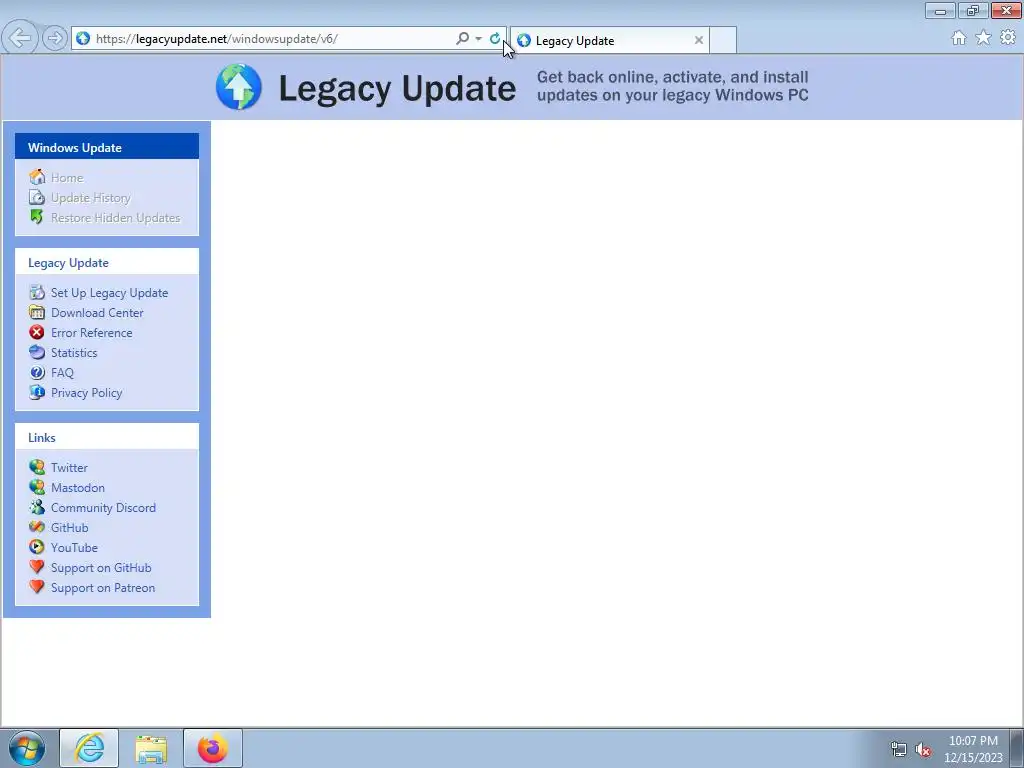Click the Restore Hidden Updates text link
This screenshot has width=1024, height=768.
[116, 218]
